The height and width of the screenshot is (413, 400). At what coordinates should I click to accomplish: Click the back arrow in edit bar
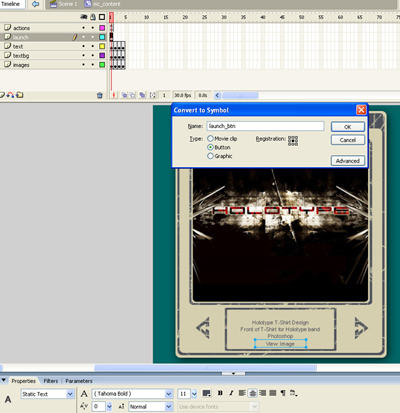[35, 4]
